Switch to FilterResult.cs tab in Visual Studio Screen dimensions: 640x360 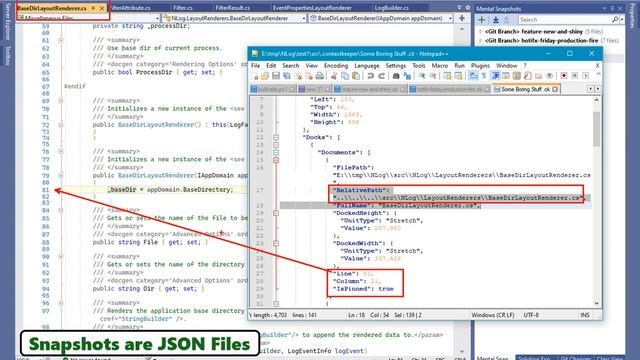click(x=232, y=8)
